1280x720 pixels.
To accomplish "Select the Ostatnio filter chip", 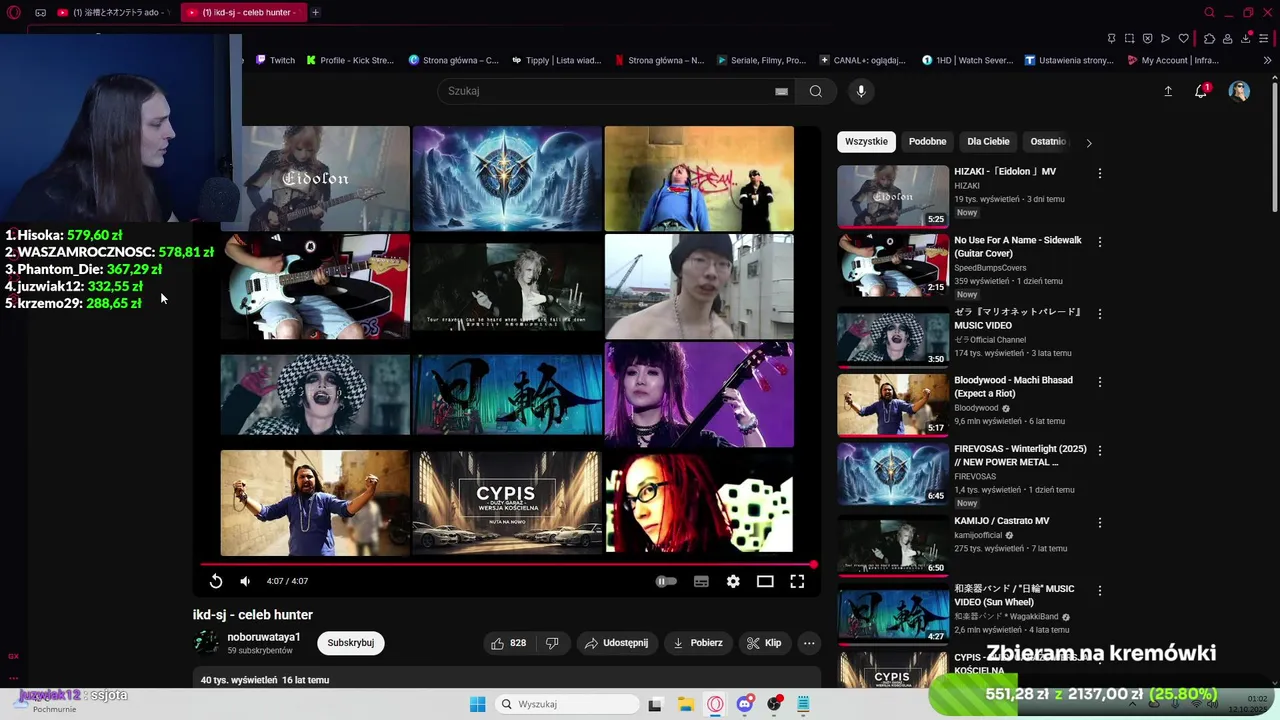I will click(1047, 142).
